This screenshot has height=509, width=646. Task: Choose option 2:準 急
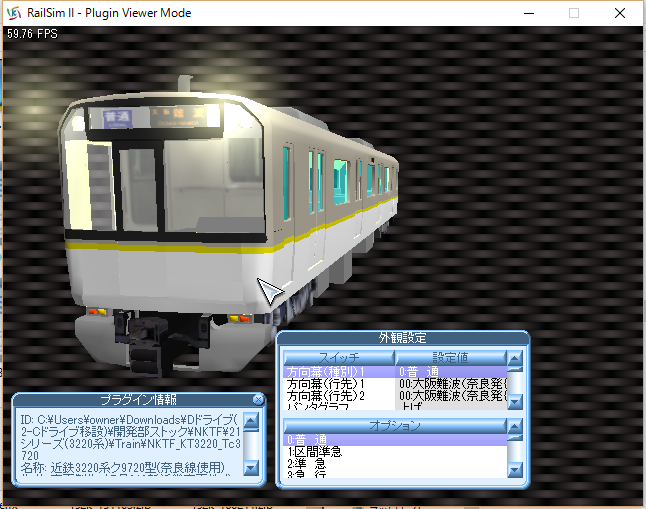pyautogui.click(x=395, y=464)
